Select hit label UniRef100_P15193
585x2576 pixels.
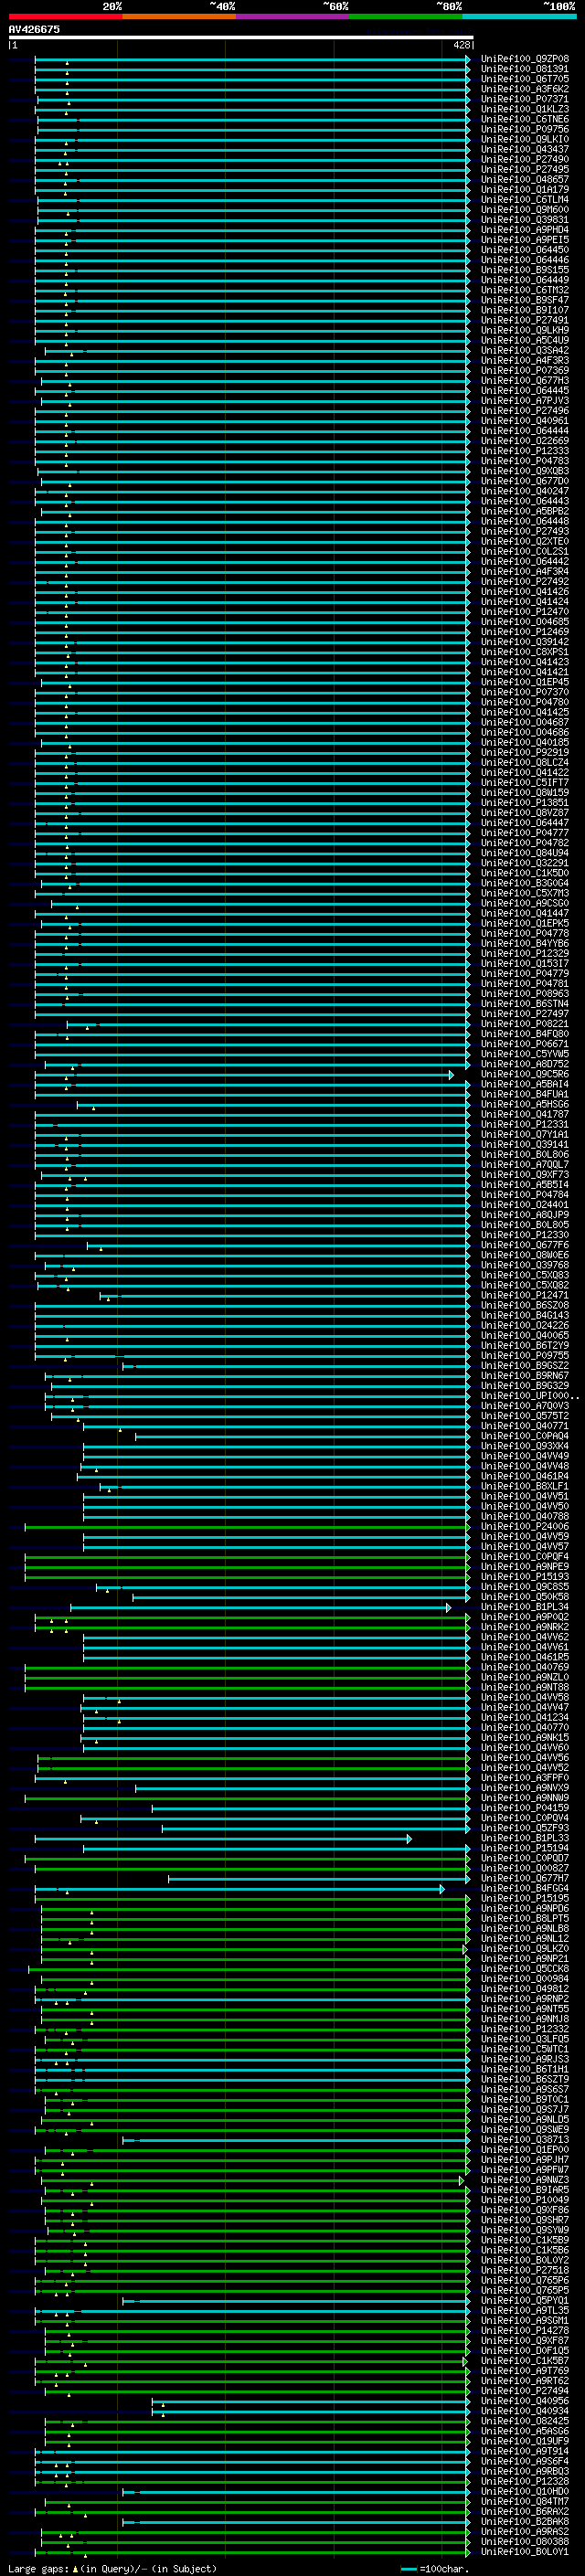(524, 1576)
